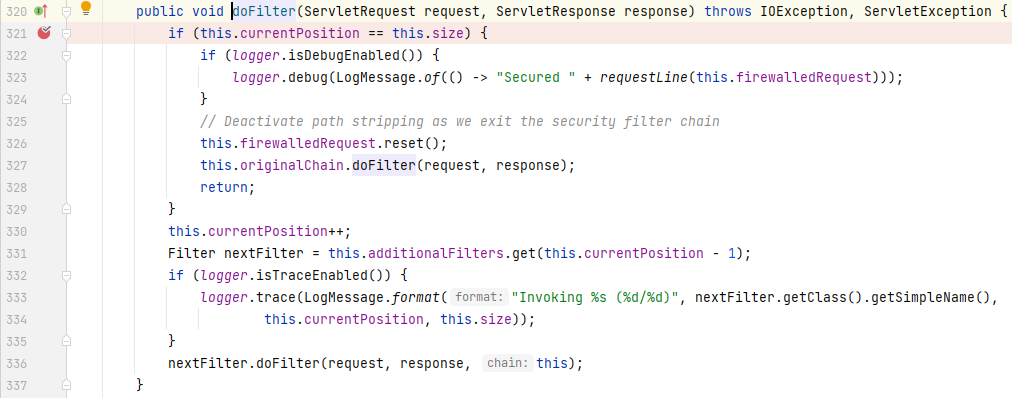Screen dimensions: 1012x398
Task: Click fold end marker at line 329
Action: [x=66, y=209]
